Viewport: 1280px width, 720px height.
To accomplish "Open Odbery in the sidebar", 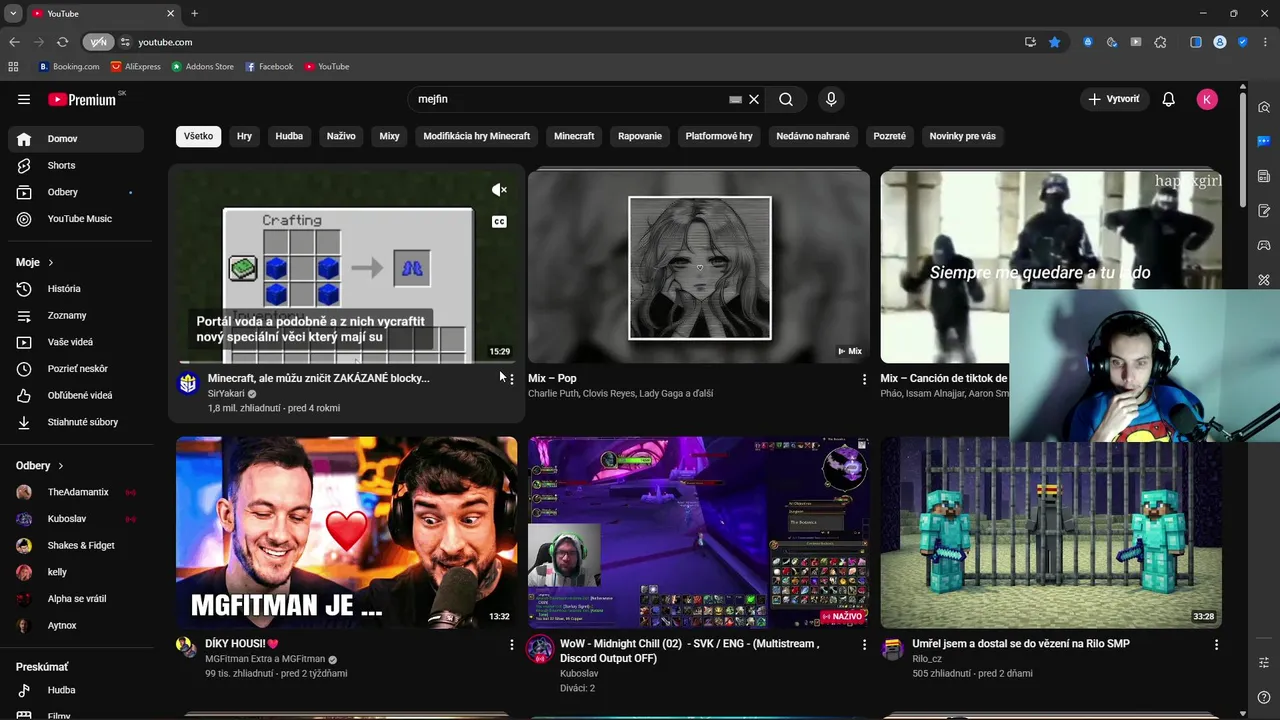I will tap(76, 192).
